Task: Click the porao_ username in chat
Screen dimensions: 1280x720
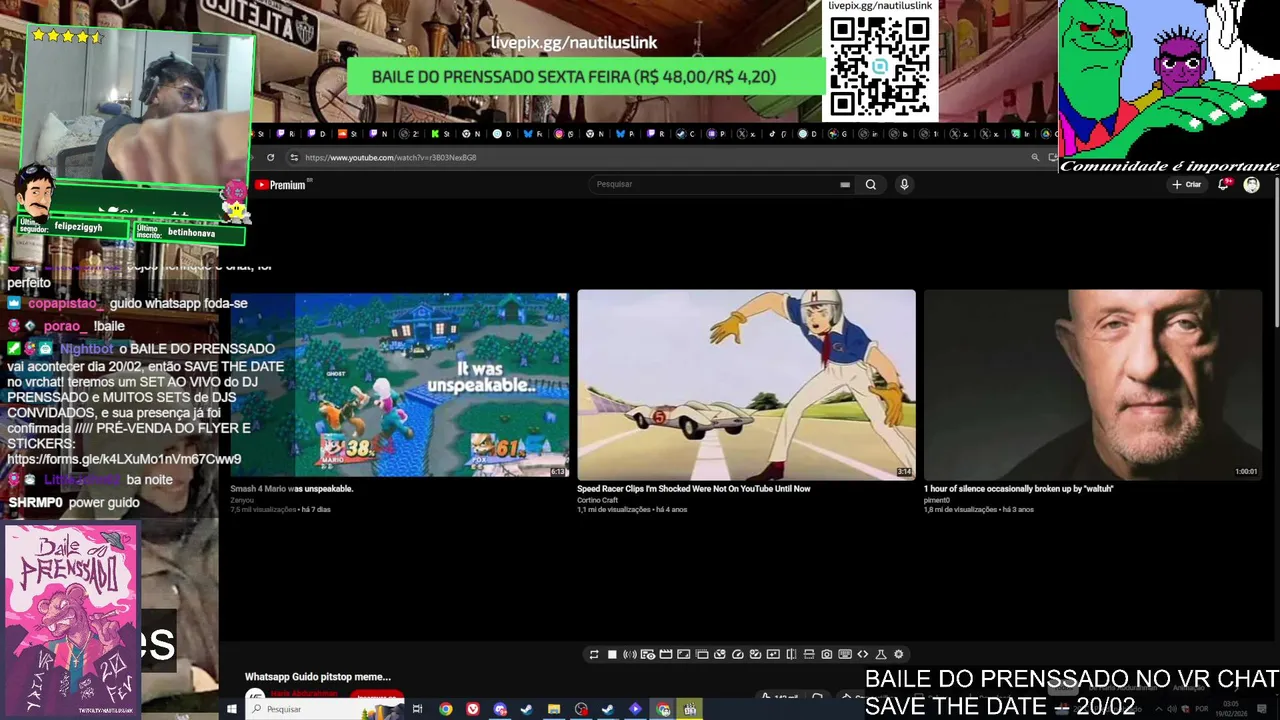Action: 64,326
